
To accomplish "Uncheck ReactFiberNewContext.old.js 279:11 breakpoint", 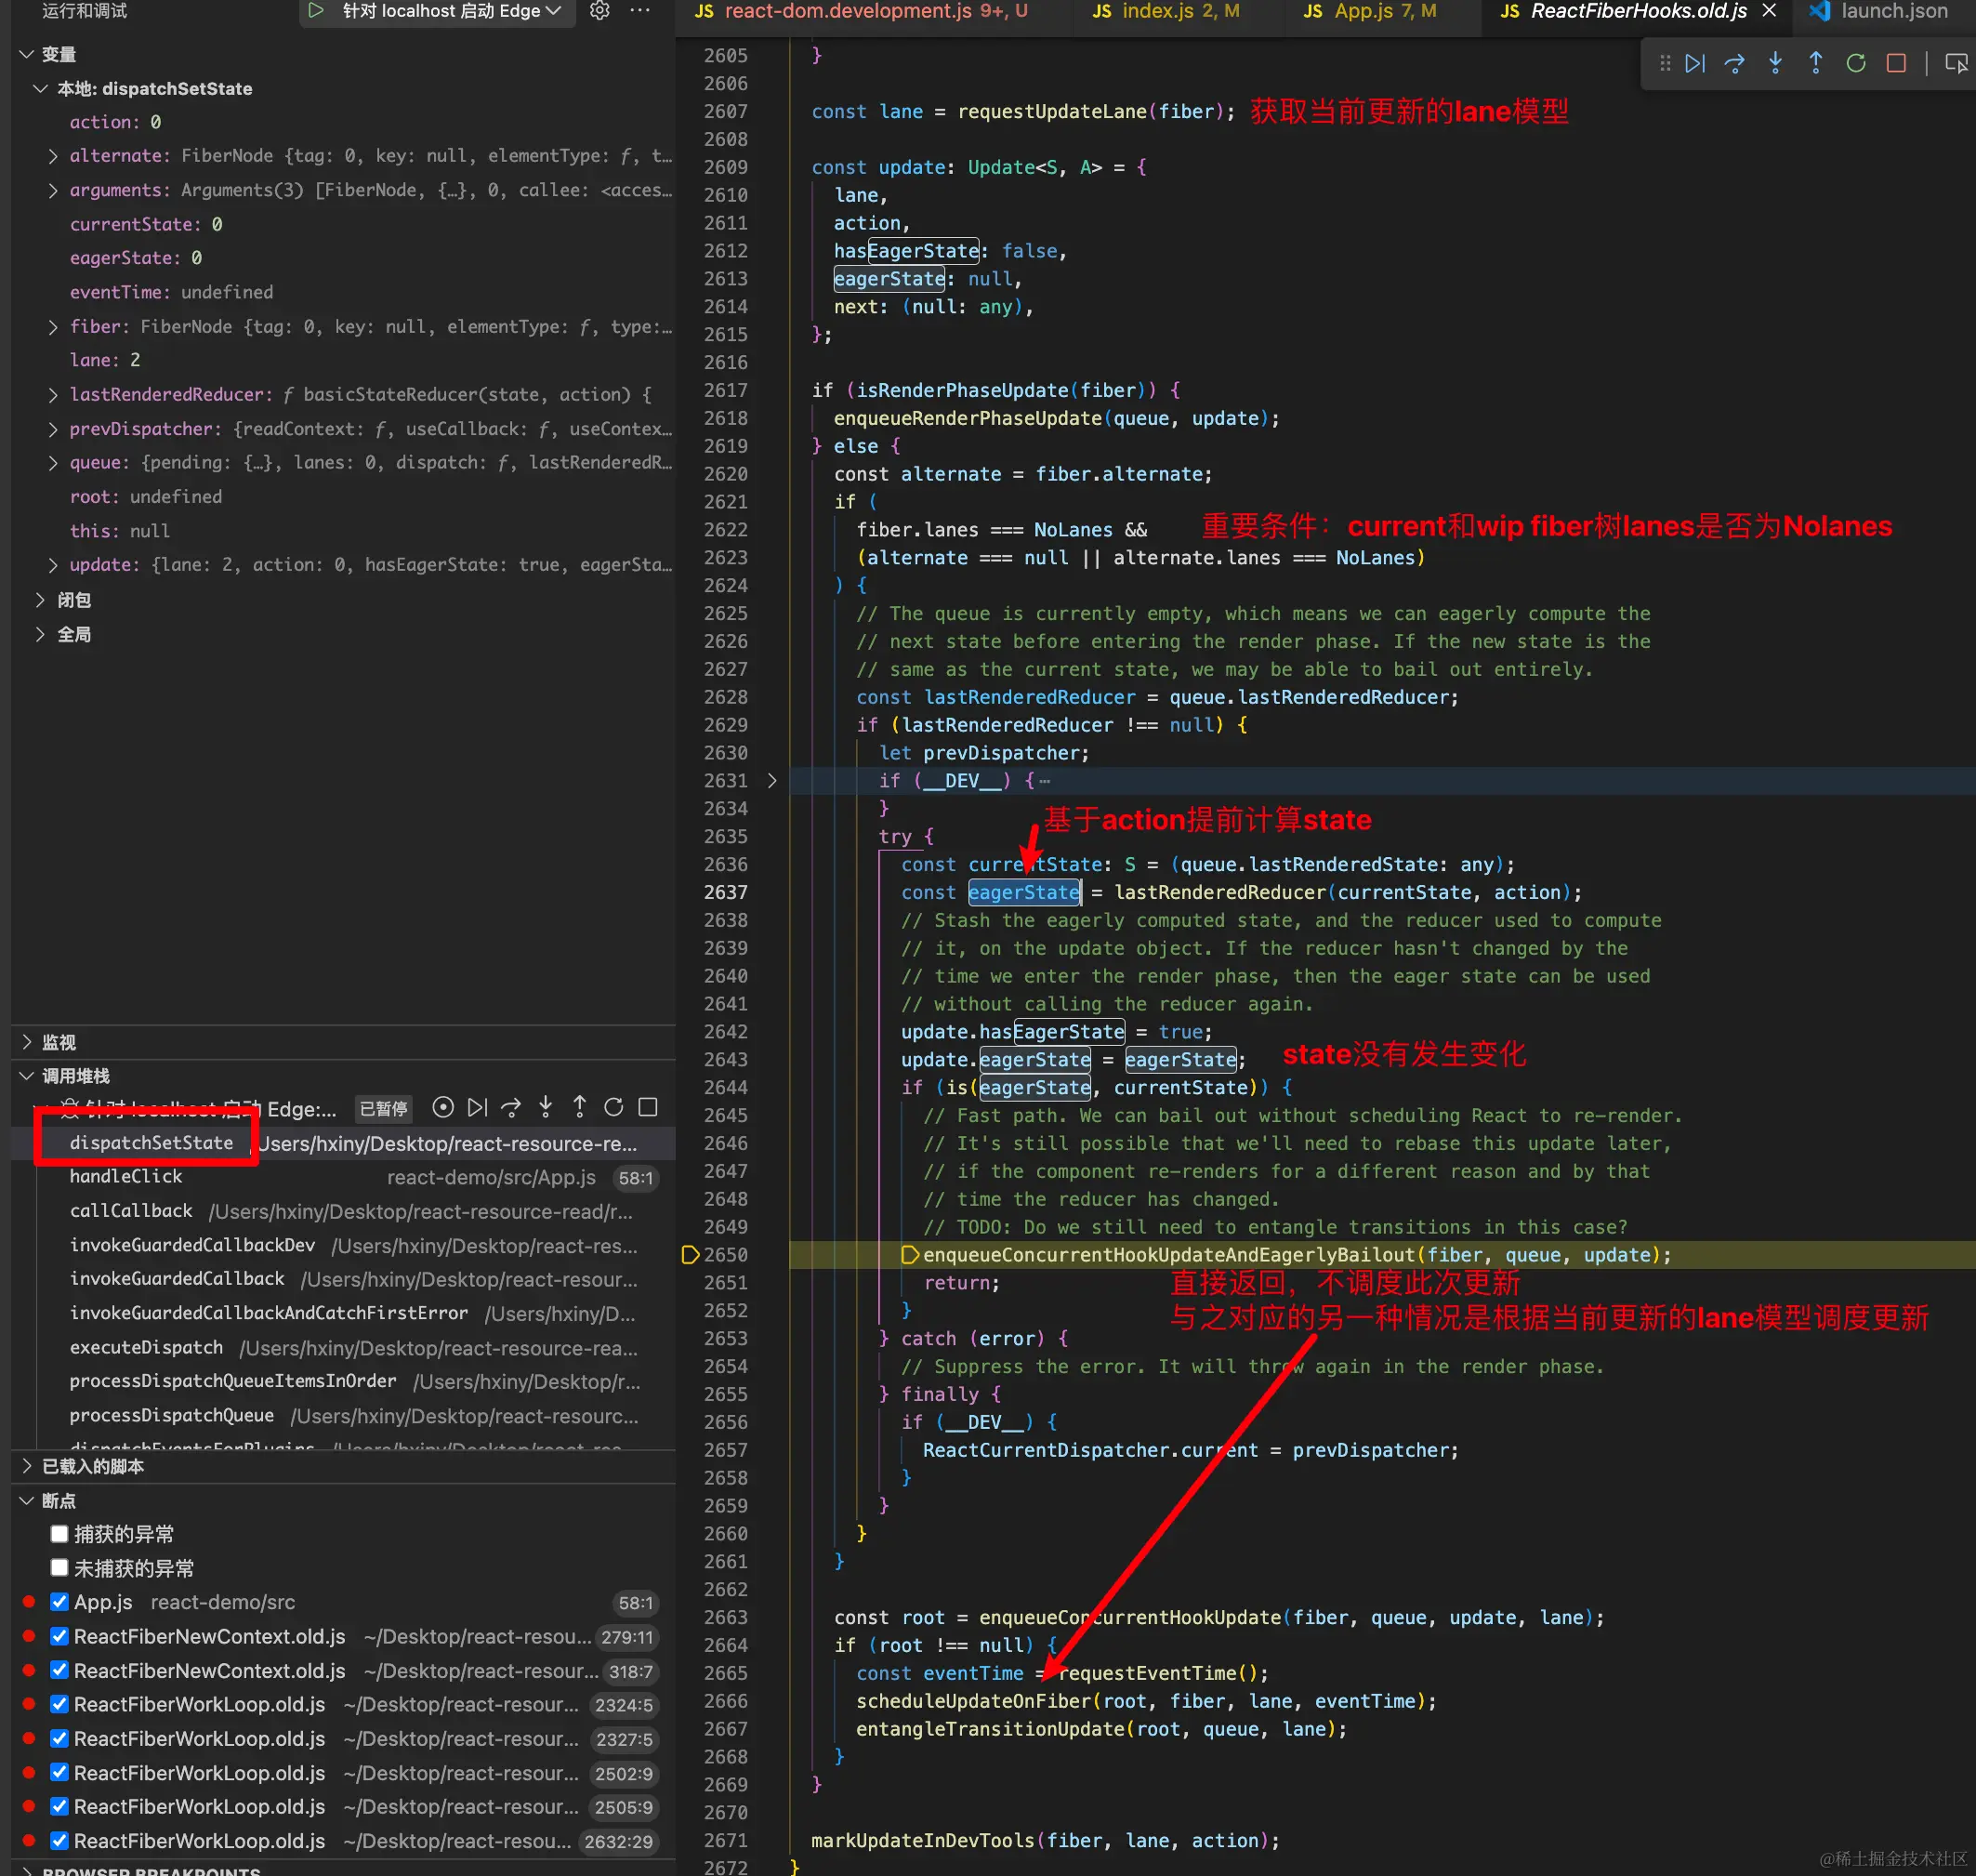I will pyautogui.click(x=59, y=1635).
